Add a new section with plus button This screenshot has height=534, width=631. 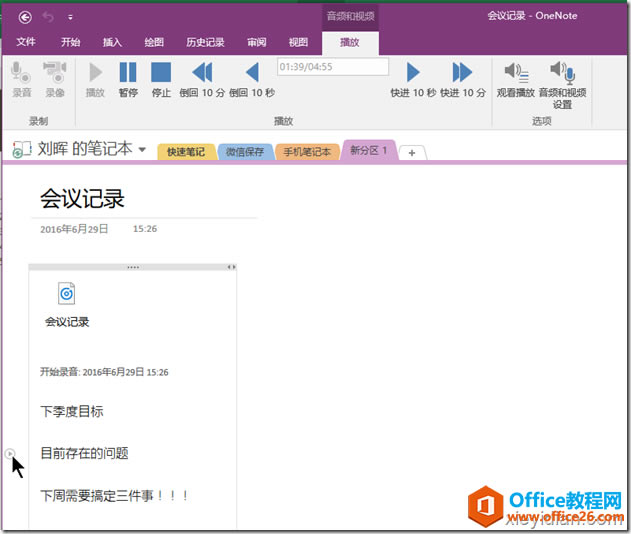point(413,152)
